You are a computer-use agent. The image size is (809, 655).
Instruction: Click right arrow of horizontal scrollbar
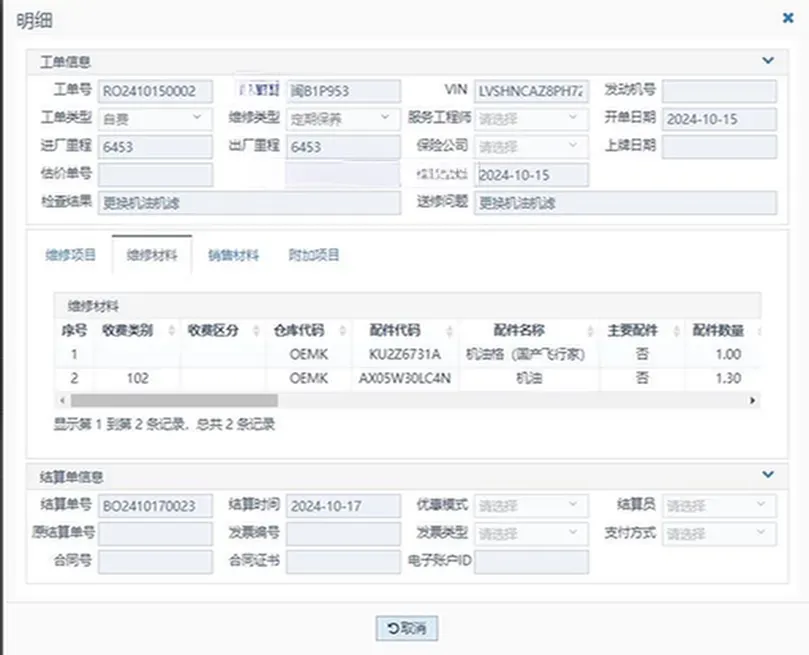click(755, 400)
